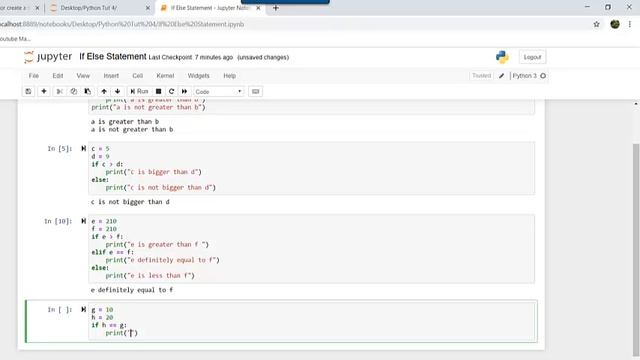
Task: Interrupt the kernel with stop icon
Action: pyautogui.click(x=158, y=91)
